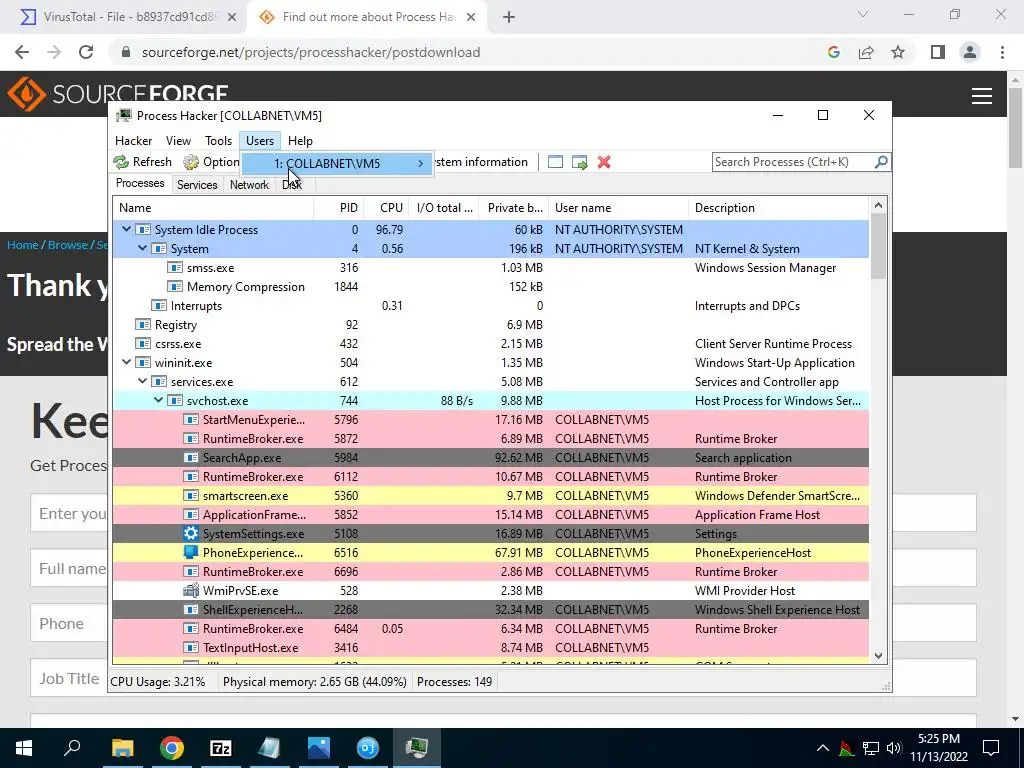Viewport: 1024px width, 768px height.
Task: Click the find window toolbar icon
Action: tap(555, 162)
